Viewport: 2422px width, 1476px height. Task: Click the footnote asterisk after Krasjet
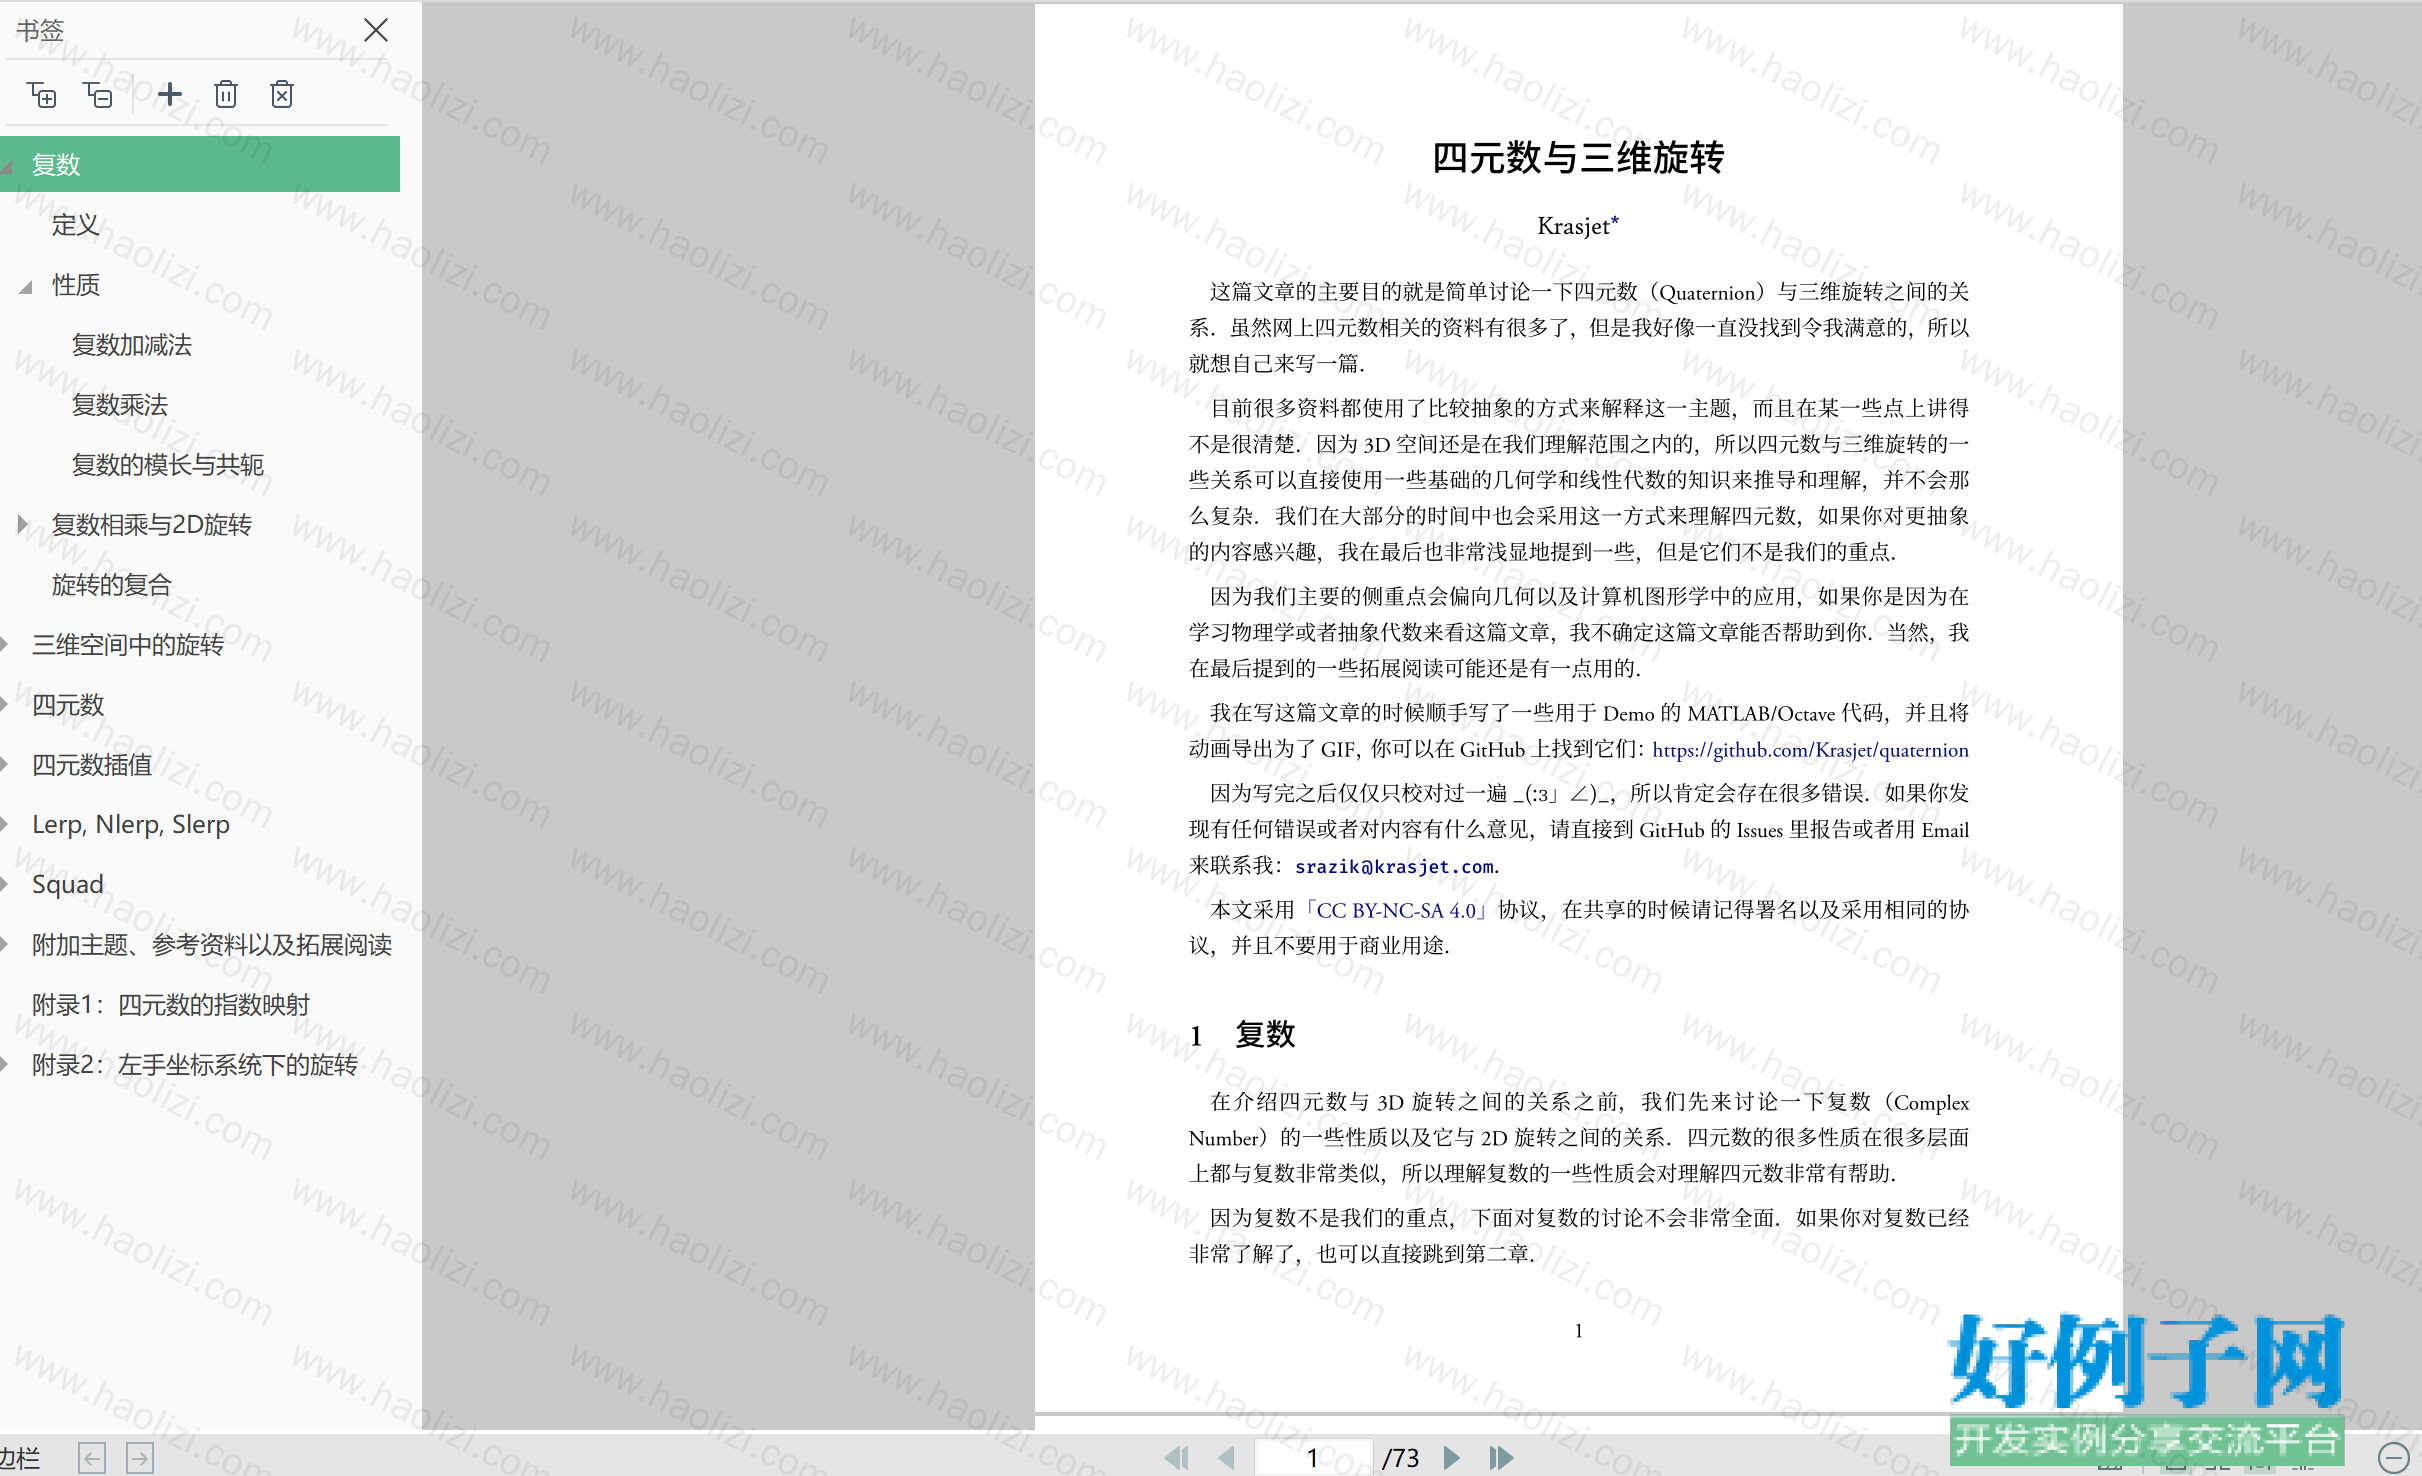[x=1614, y=220]
